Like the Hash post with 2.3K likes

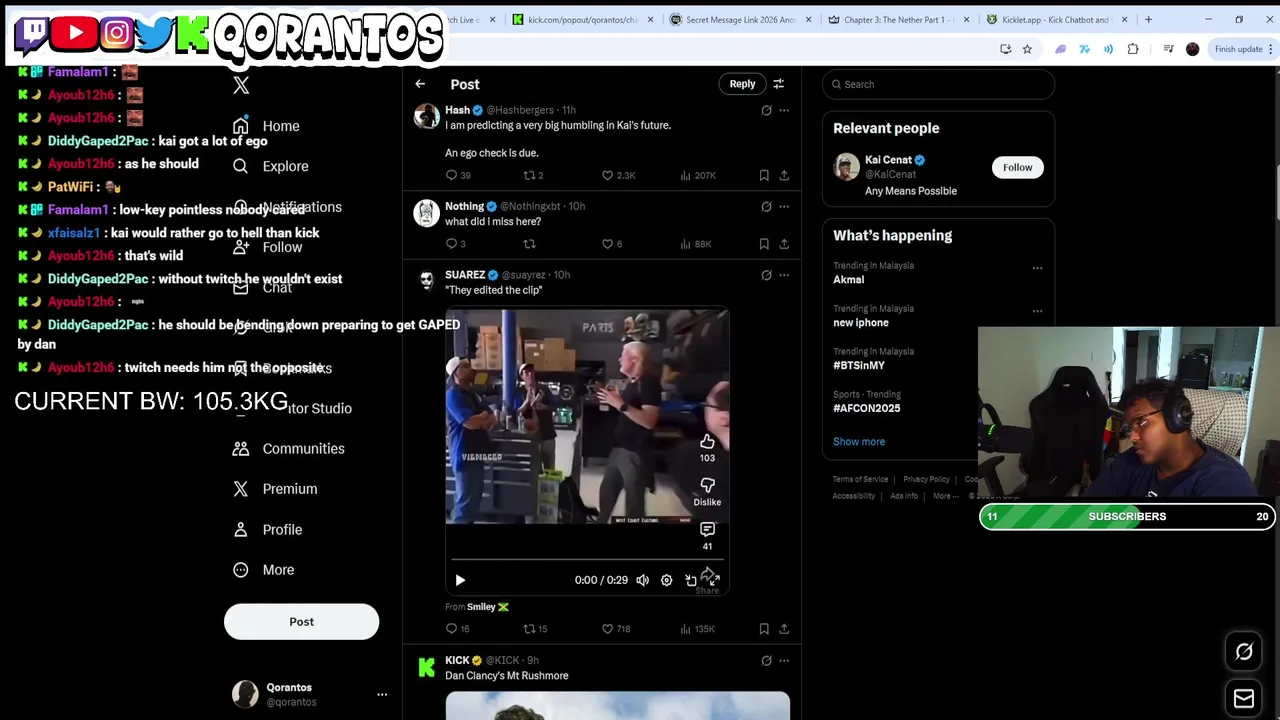coord(607,175)
